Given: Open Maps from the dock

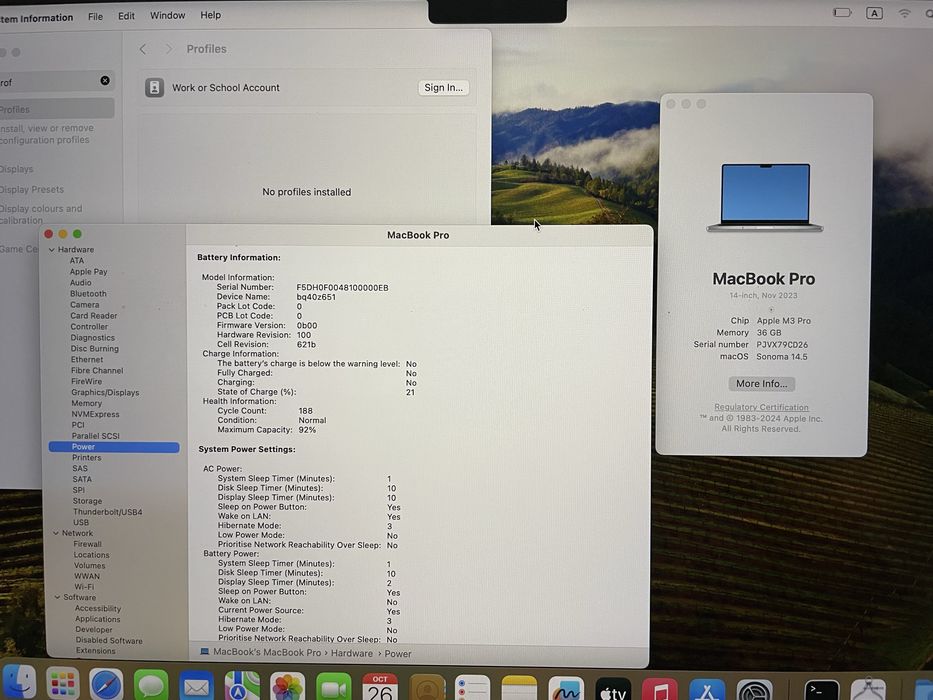Looking at the screenshot, I should [242, 686].
